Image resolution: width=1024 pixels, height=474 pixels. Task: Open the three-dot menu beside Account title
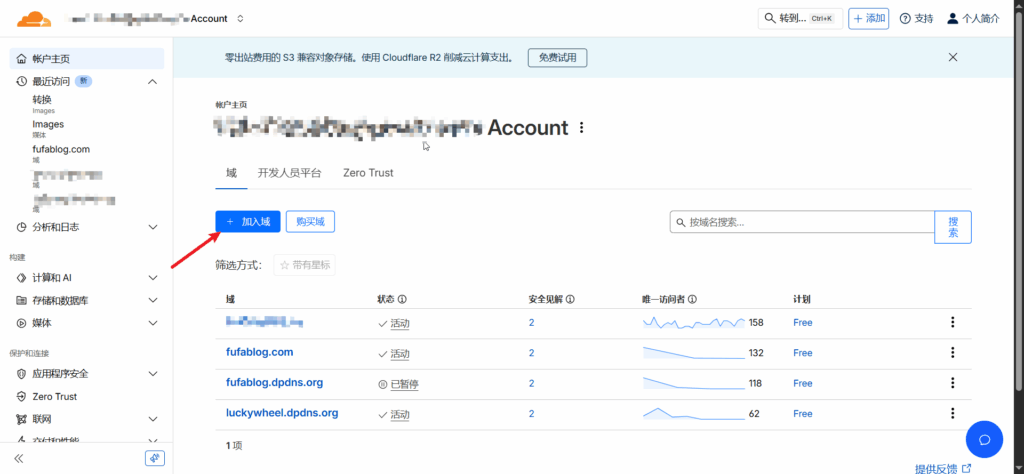point(582,128)
